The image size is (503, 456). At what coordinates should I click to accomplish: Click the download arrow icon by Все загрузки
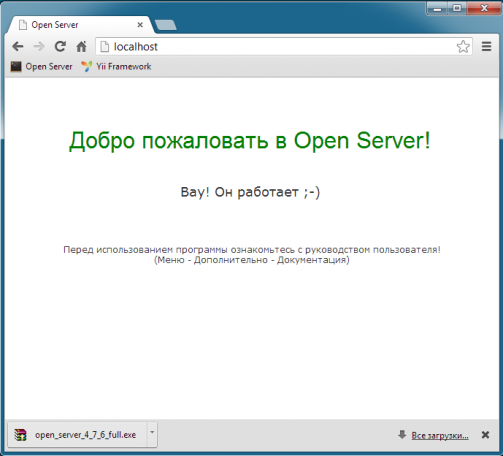402,435
